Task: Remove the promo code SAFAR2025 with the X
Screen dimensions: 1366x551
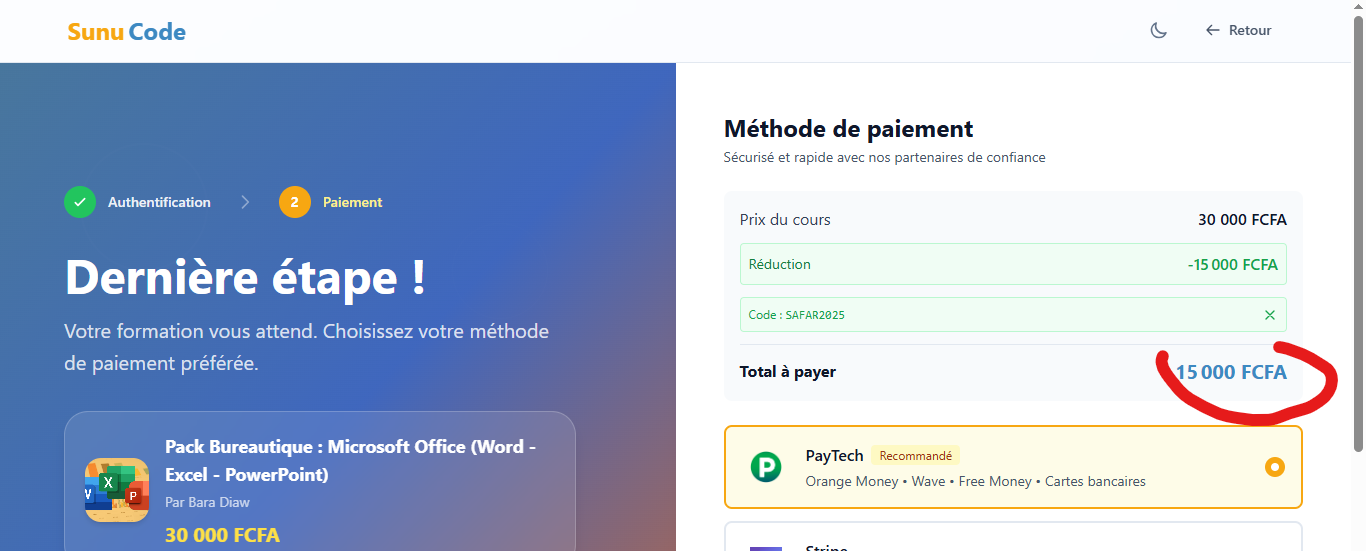Action: [x=1270, y=315]
